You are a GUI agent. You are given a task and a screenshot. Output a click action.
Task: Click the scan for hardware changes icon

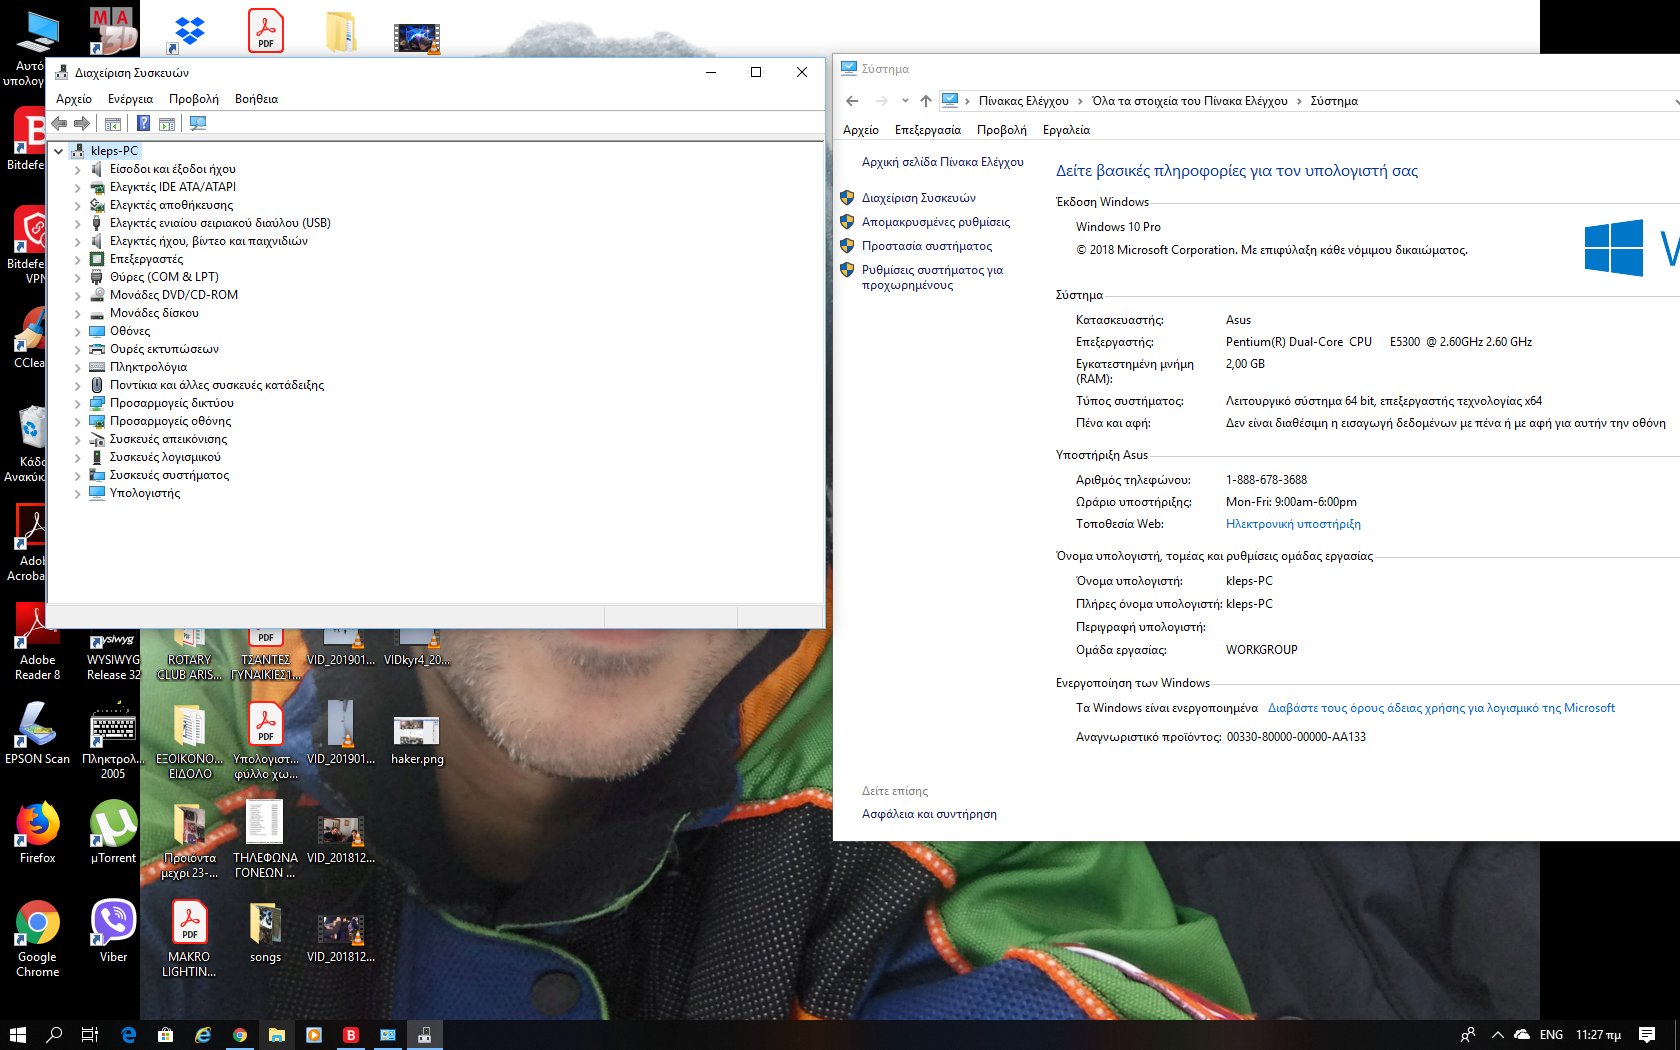(198, 123)
